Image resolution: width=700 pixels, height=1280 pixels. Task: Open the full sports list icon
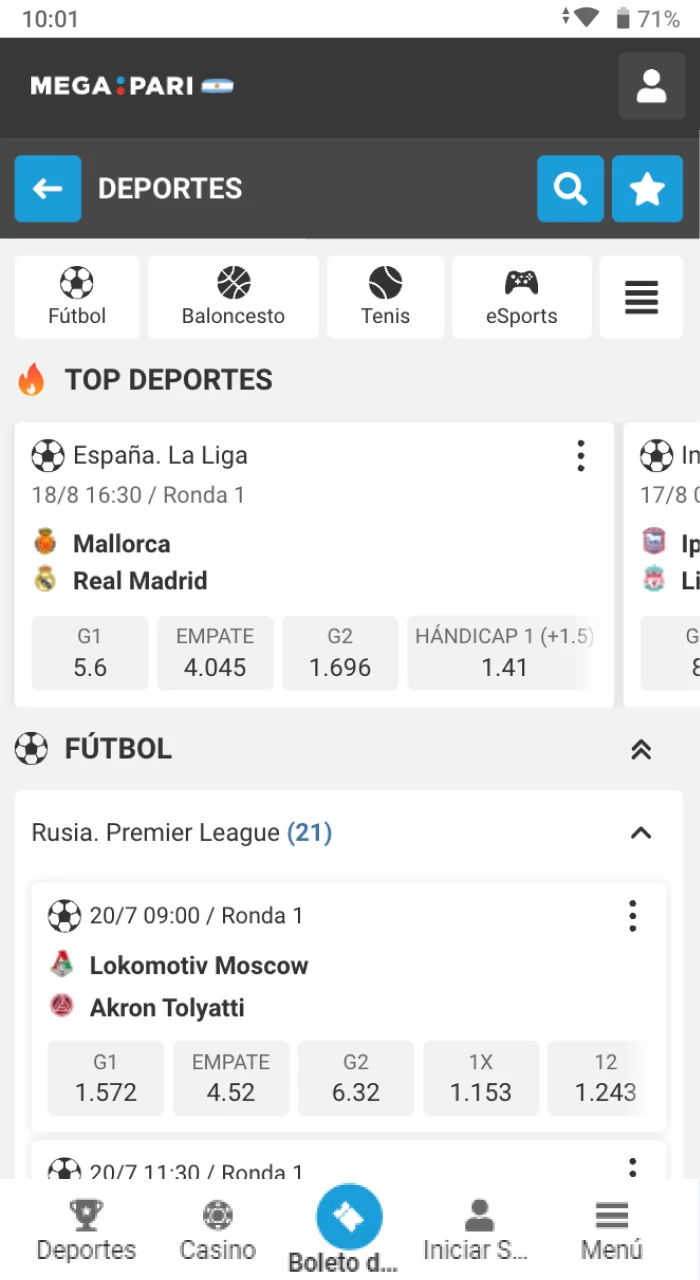(641, 296)
